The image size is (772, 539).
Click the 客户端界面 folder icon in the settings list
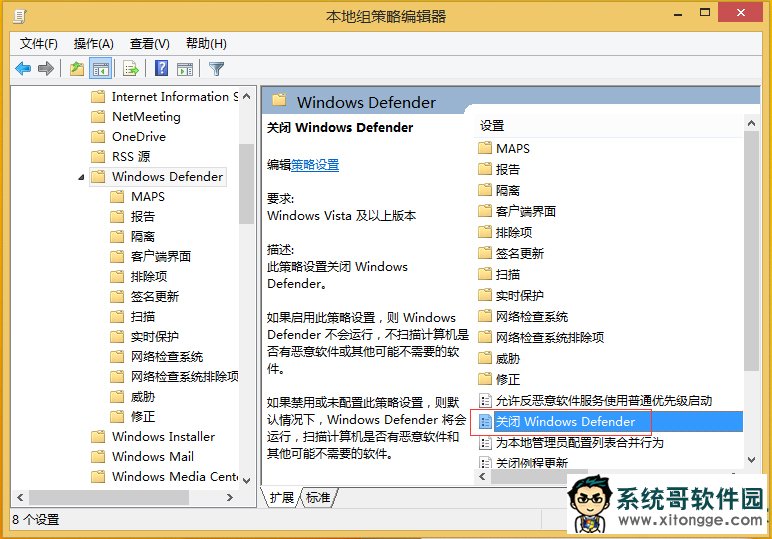485,211
